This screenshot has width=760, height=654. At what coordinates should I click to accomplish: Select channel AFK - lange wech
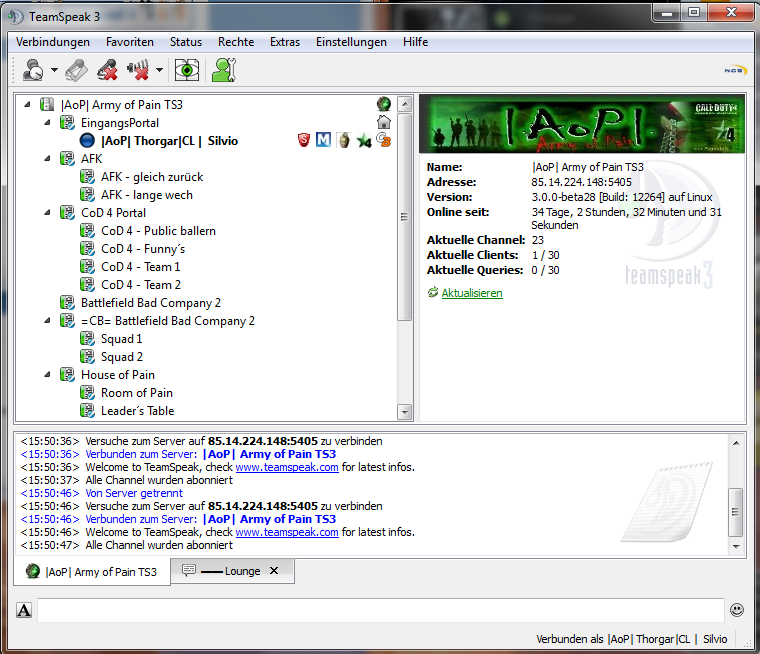coord(146,194)
